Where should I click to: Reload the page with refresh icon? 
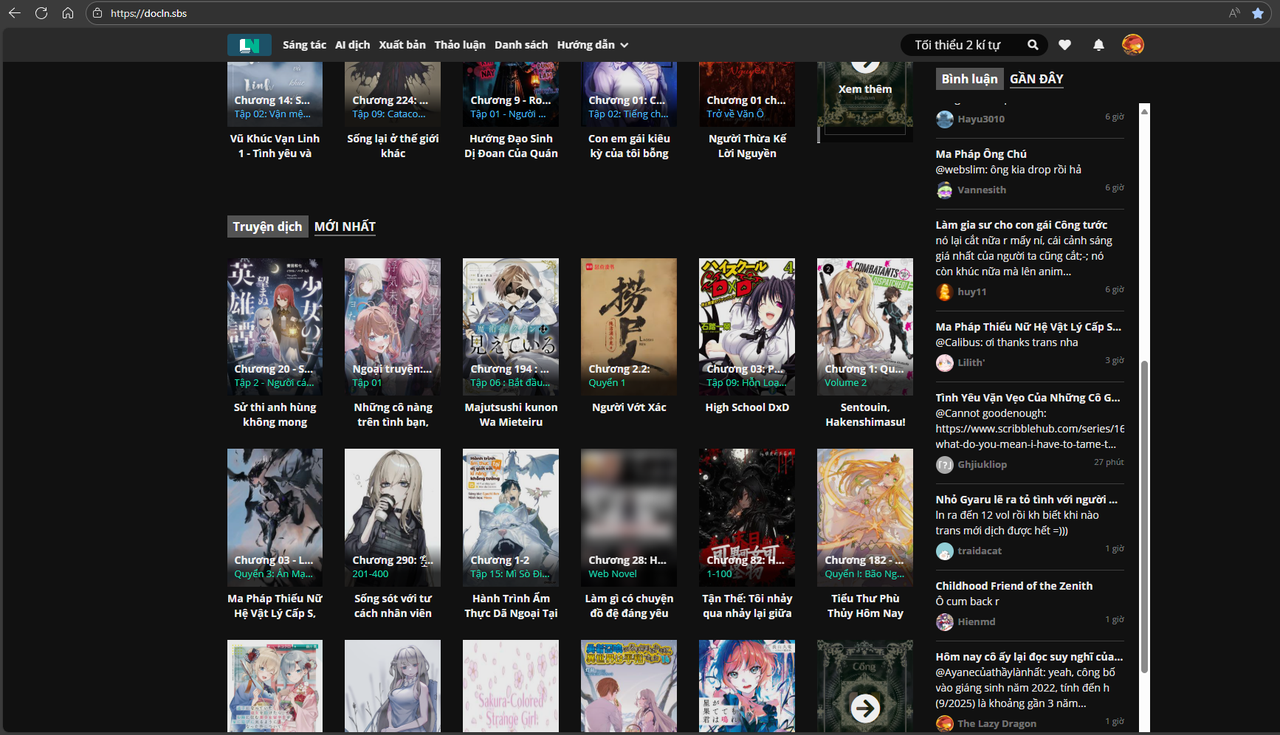click(41, 13)
